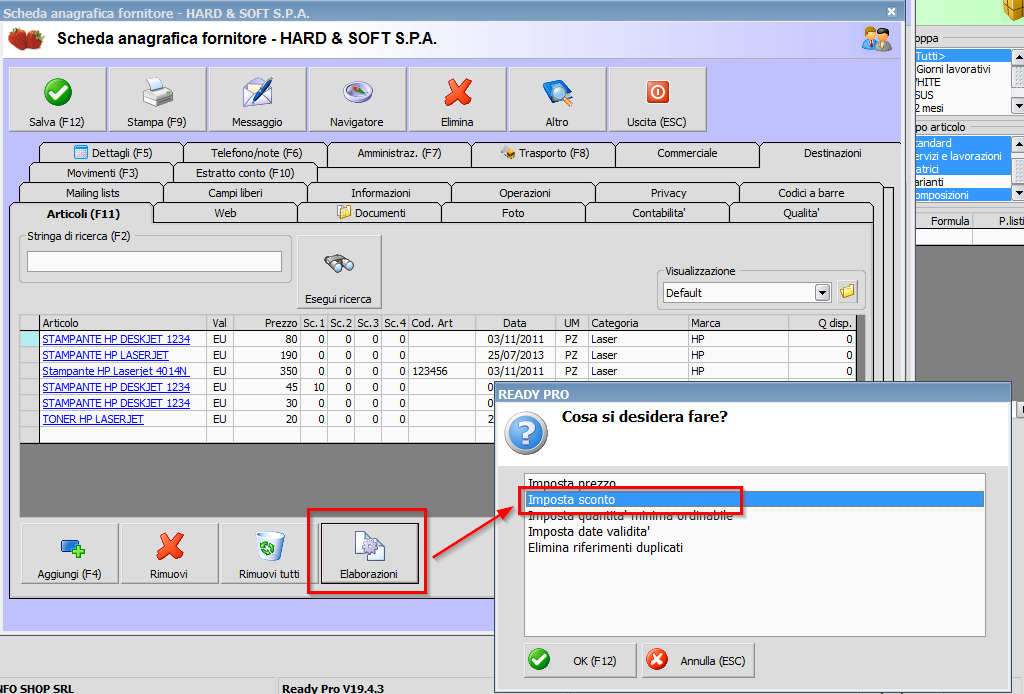Click the Stampa (F9) printer button
Image resolution: width=1024 pixels, height=694 pixels.
pyautogui.click(x=157, y=99)
